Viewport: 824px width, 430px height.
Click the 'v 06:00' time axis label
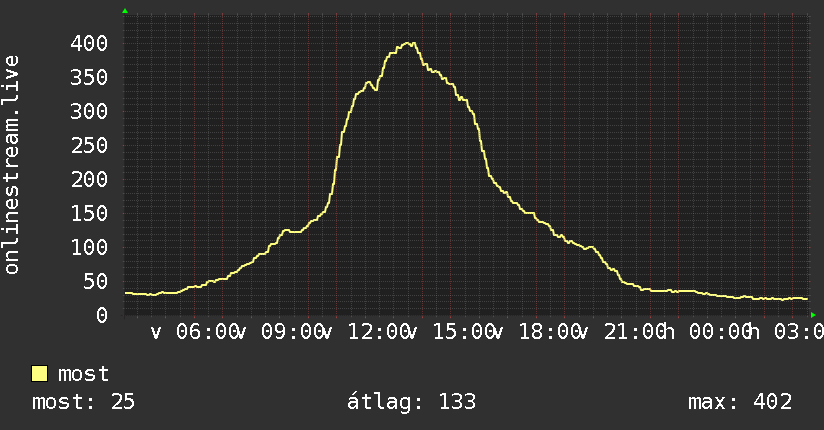(x=195, y=332)
